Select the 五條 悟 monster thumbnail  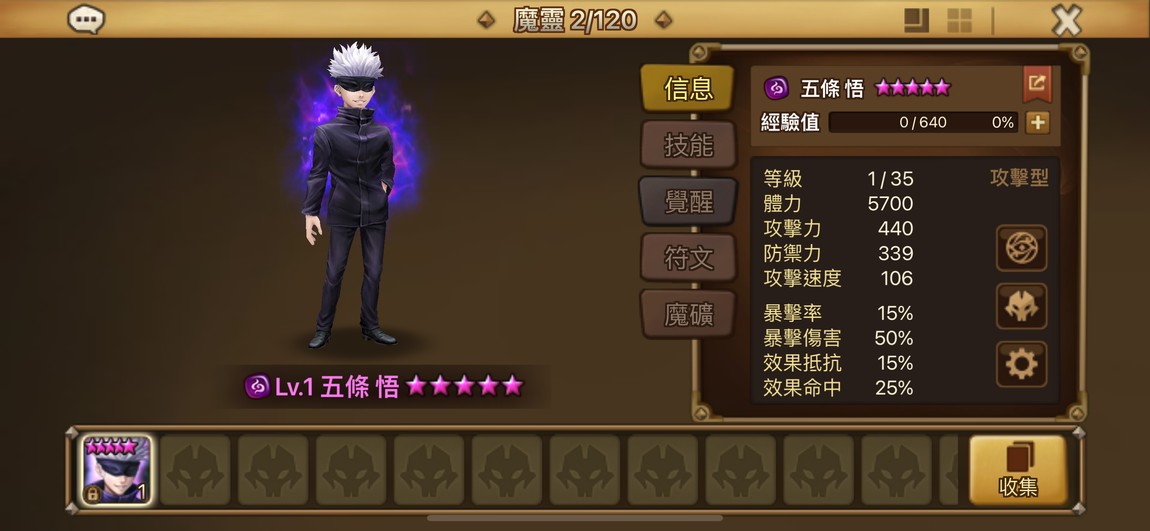[116, 470]
